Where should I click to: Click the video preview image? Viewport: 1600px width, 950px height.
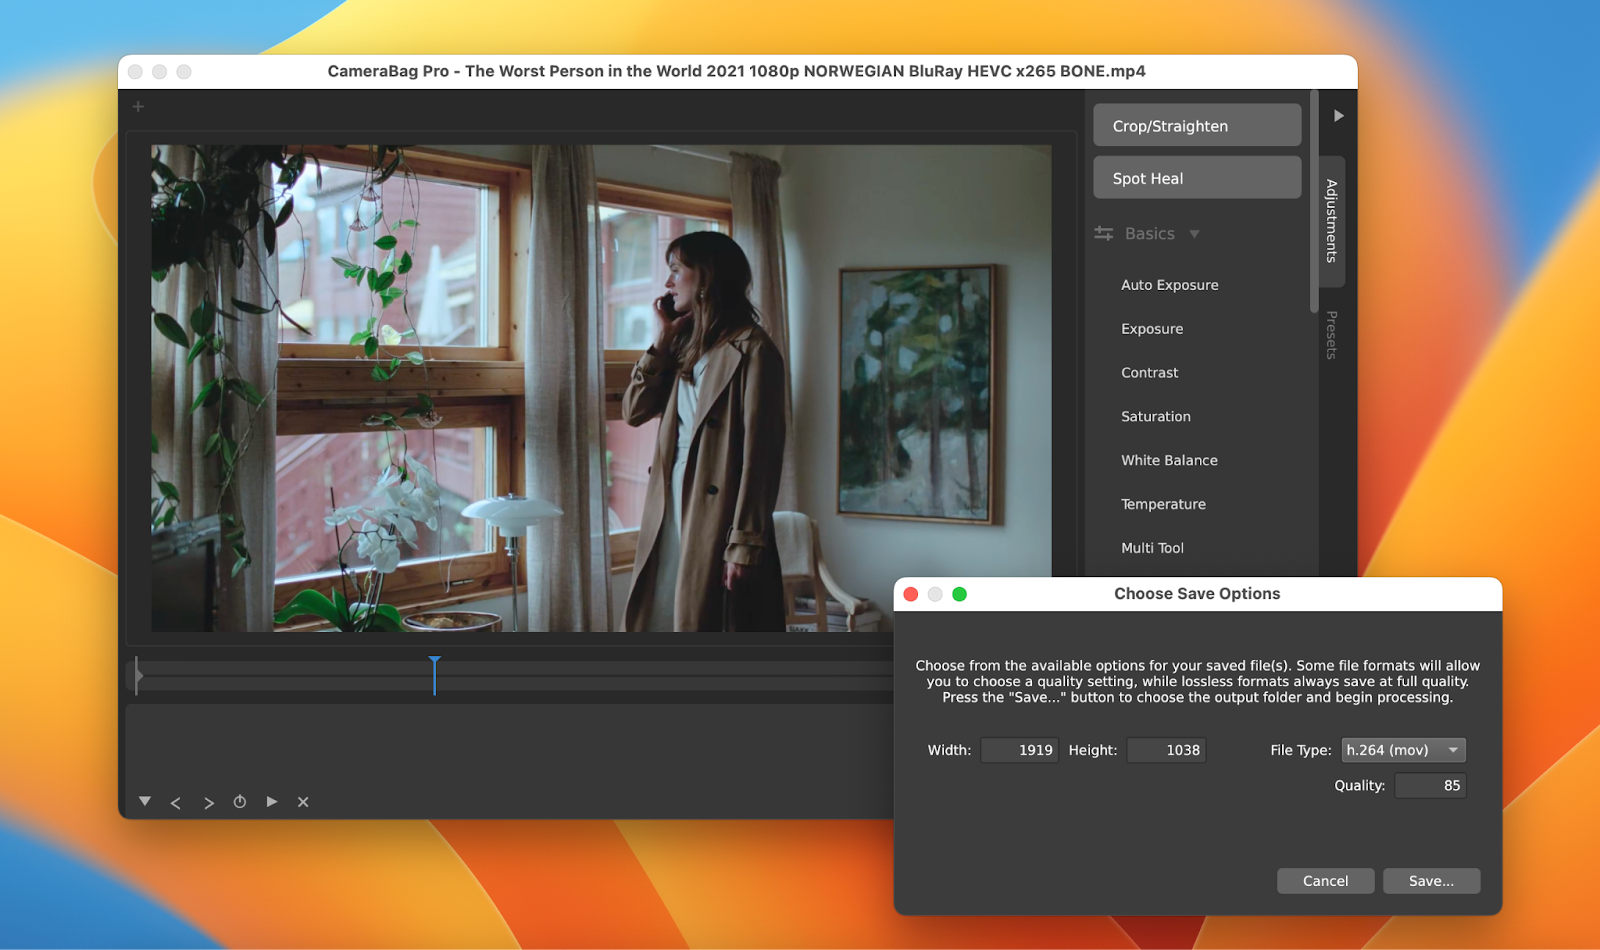(601, 388)
